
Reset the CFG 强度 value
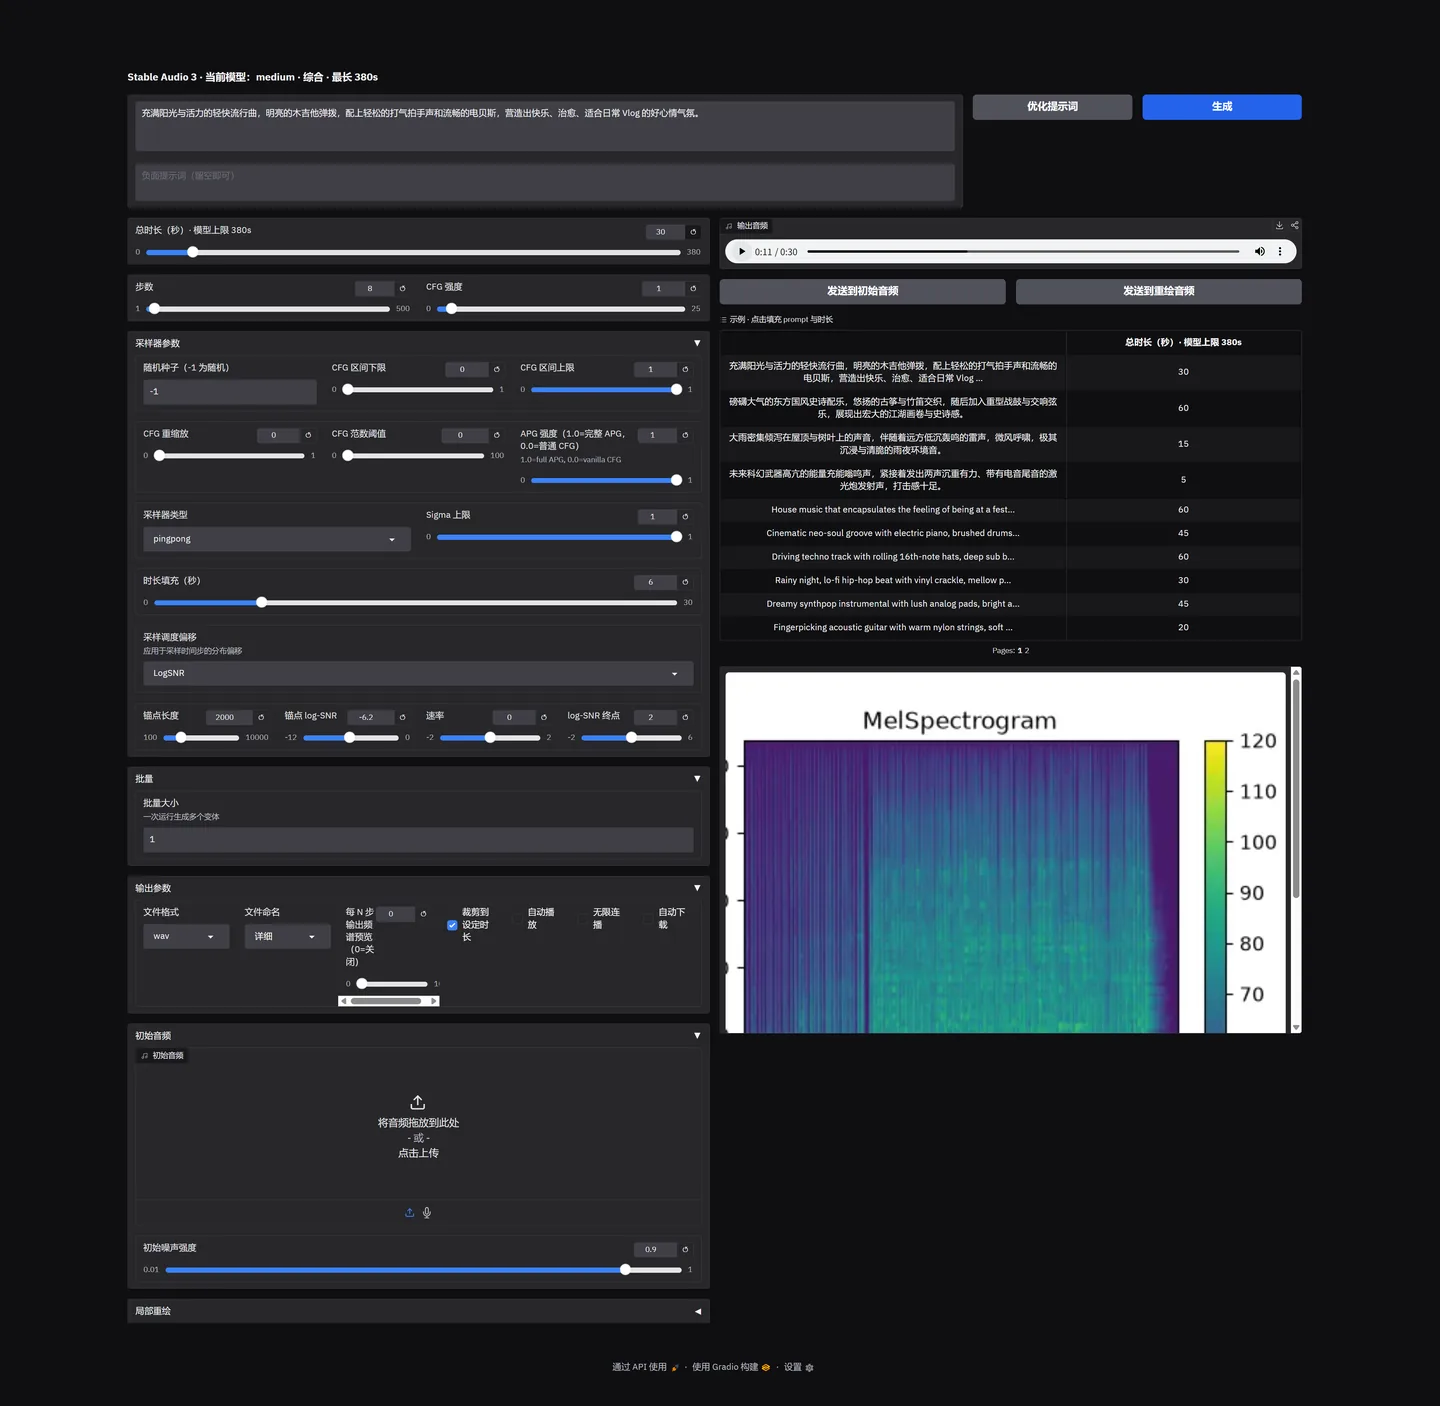pos(693,289)
